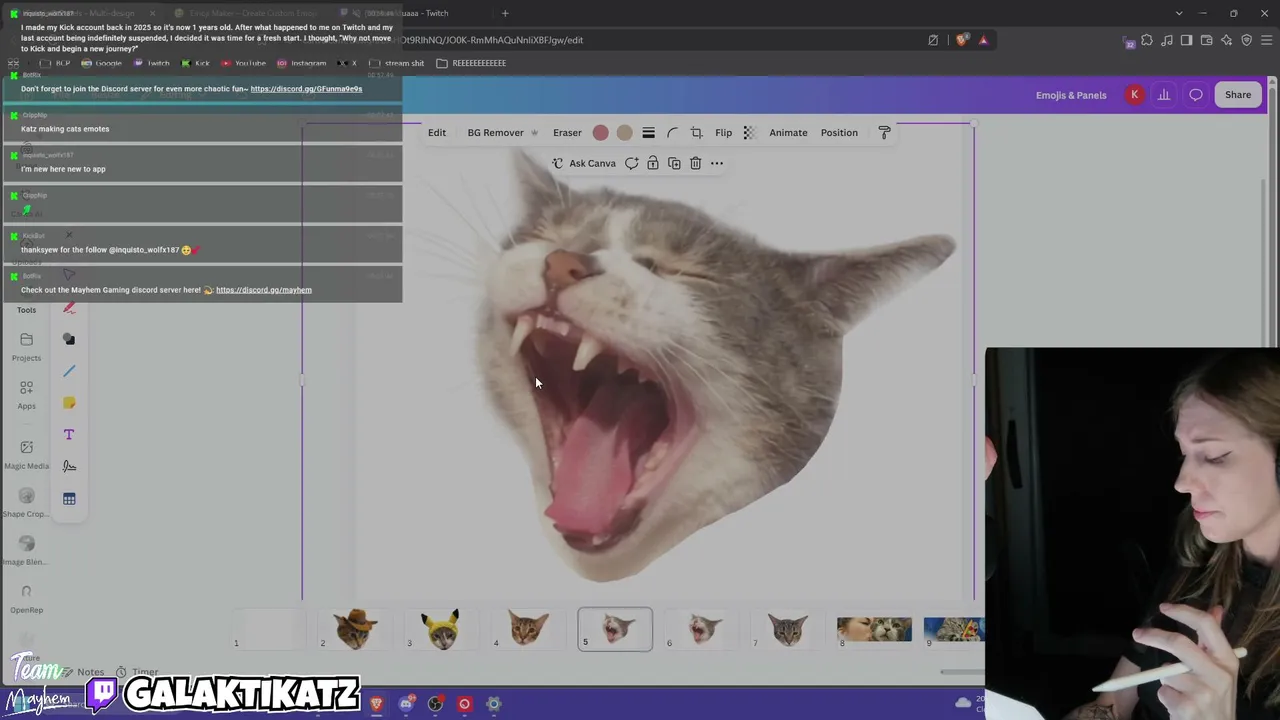Open the Shape Crop app in sidebar
The height and width of the screenshot is (720, 1280).
click(x=26, y=503)
